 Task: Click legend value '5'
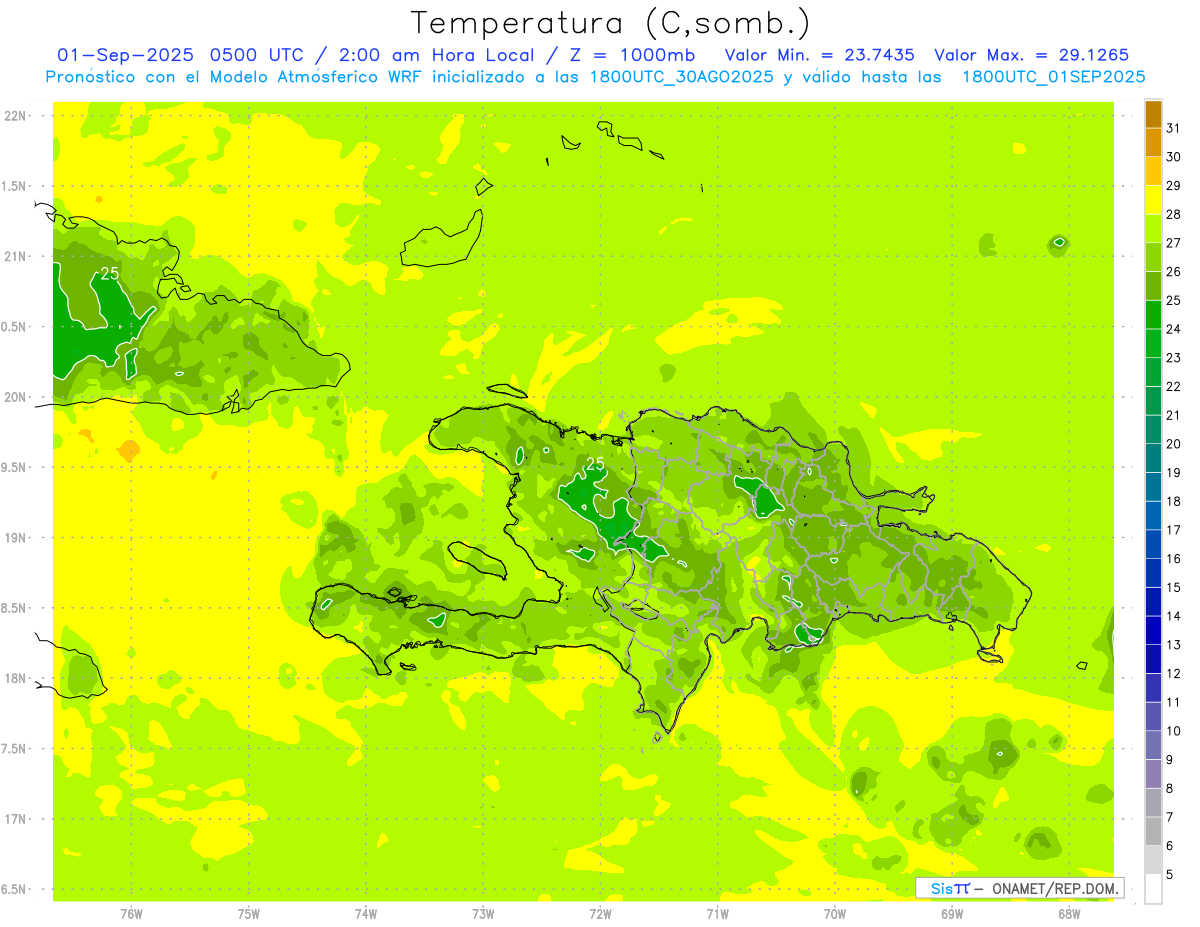point(1170,875)
